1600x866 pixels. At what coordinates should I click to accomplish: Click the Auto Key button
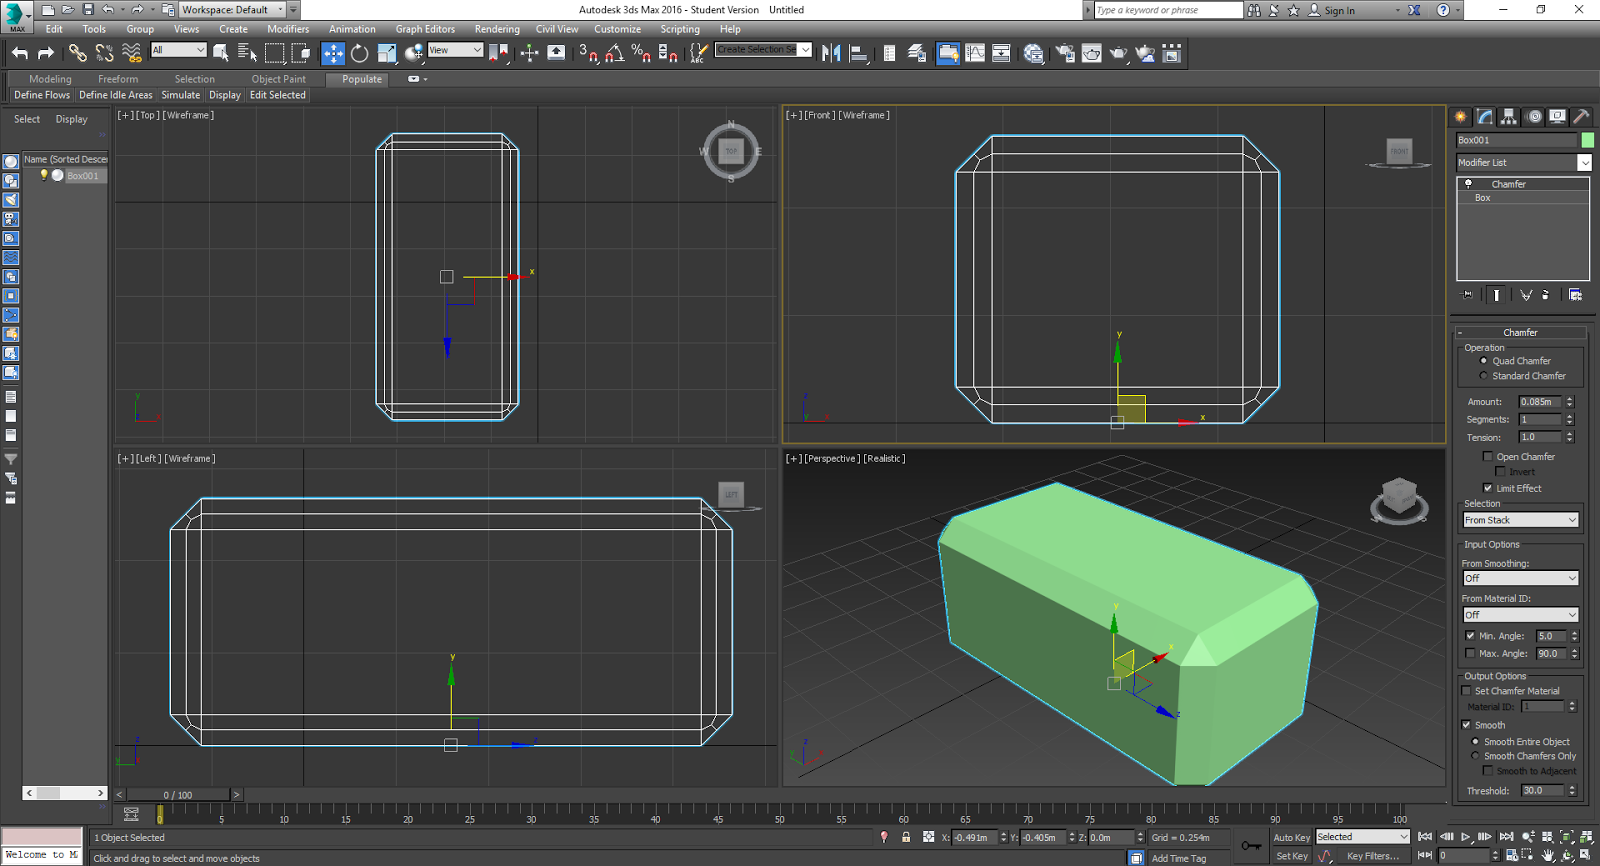(x=1291, y=837)
